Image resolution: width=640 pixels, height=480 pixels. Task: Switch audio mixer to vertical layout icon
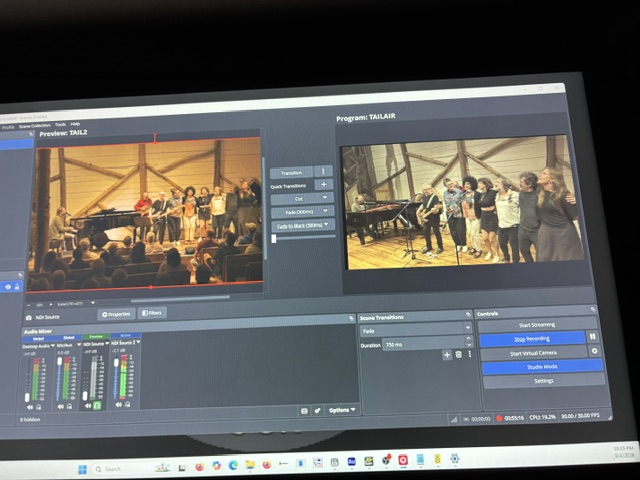(x=304, y=411)
